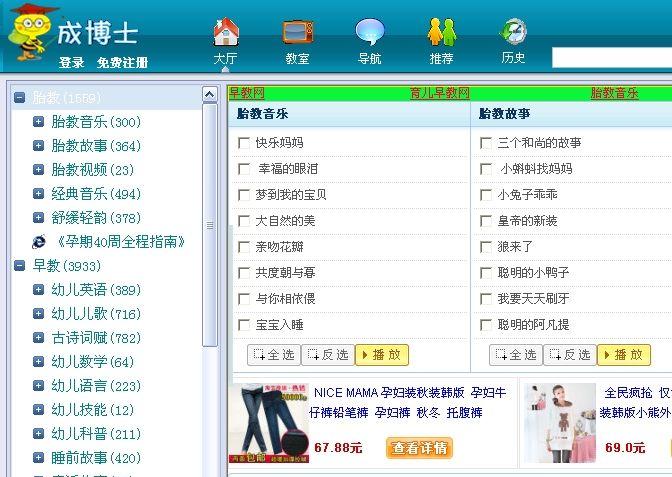Open the 教室 classroom TV icon
This screenshot has width=672, height=477.
pos(297,32)
